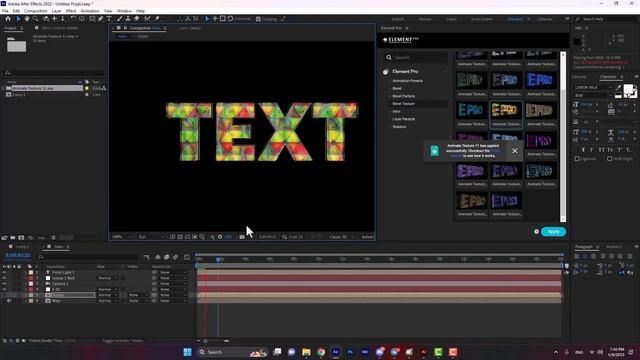Click the new composition icon in Project panel
The width and height of the screenshot is (640, 360).
click(21, 238)
